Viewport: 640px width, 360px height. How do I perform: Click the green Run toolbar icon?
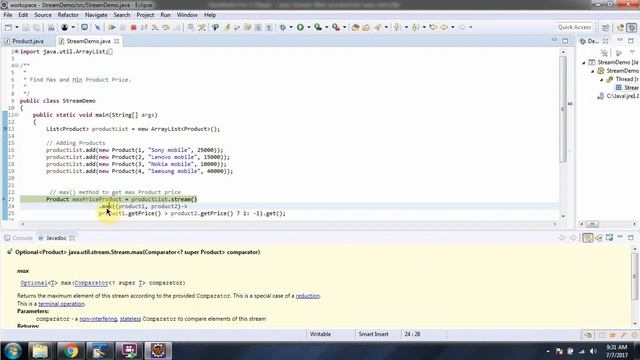(x=300, y=27)
